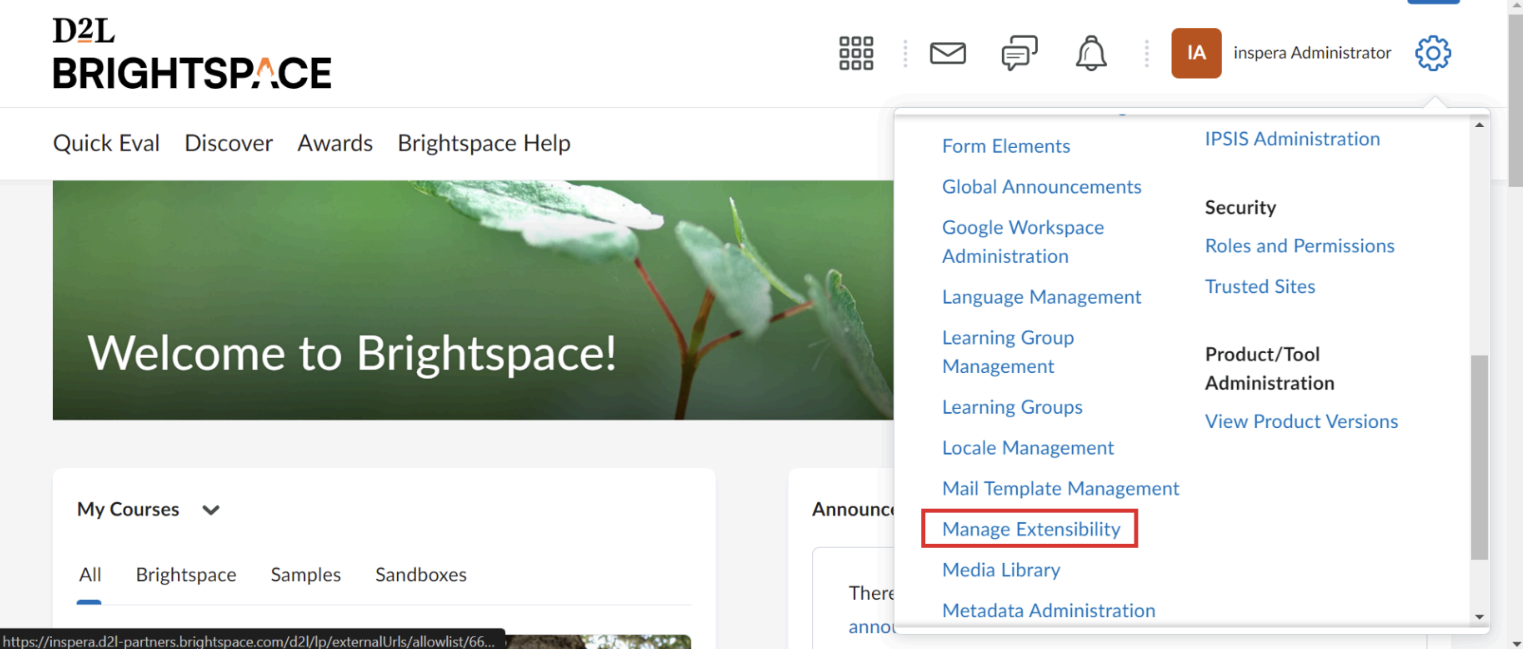Open Trusted Sites link
Screen dimensions: 1523x649
point(1260,287)
